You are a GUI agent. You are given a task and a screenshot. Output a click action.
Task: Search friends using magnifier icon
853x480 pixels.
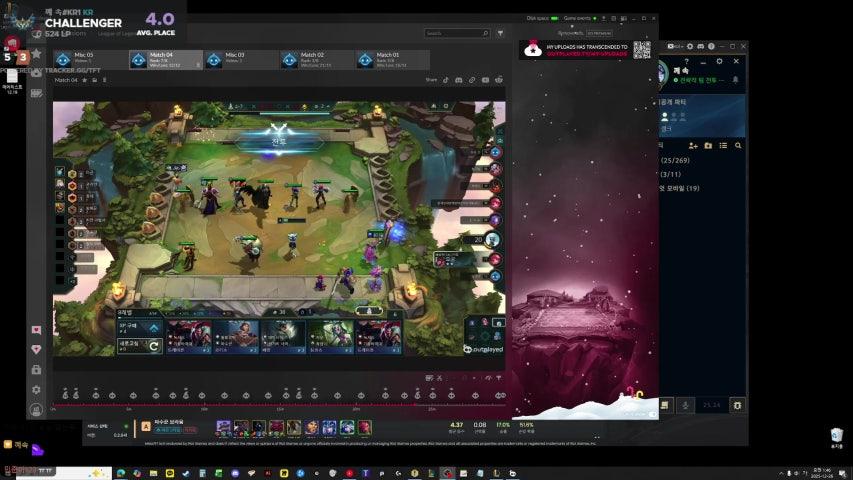click(x=738, y=146)
